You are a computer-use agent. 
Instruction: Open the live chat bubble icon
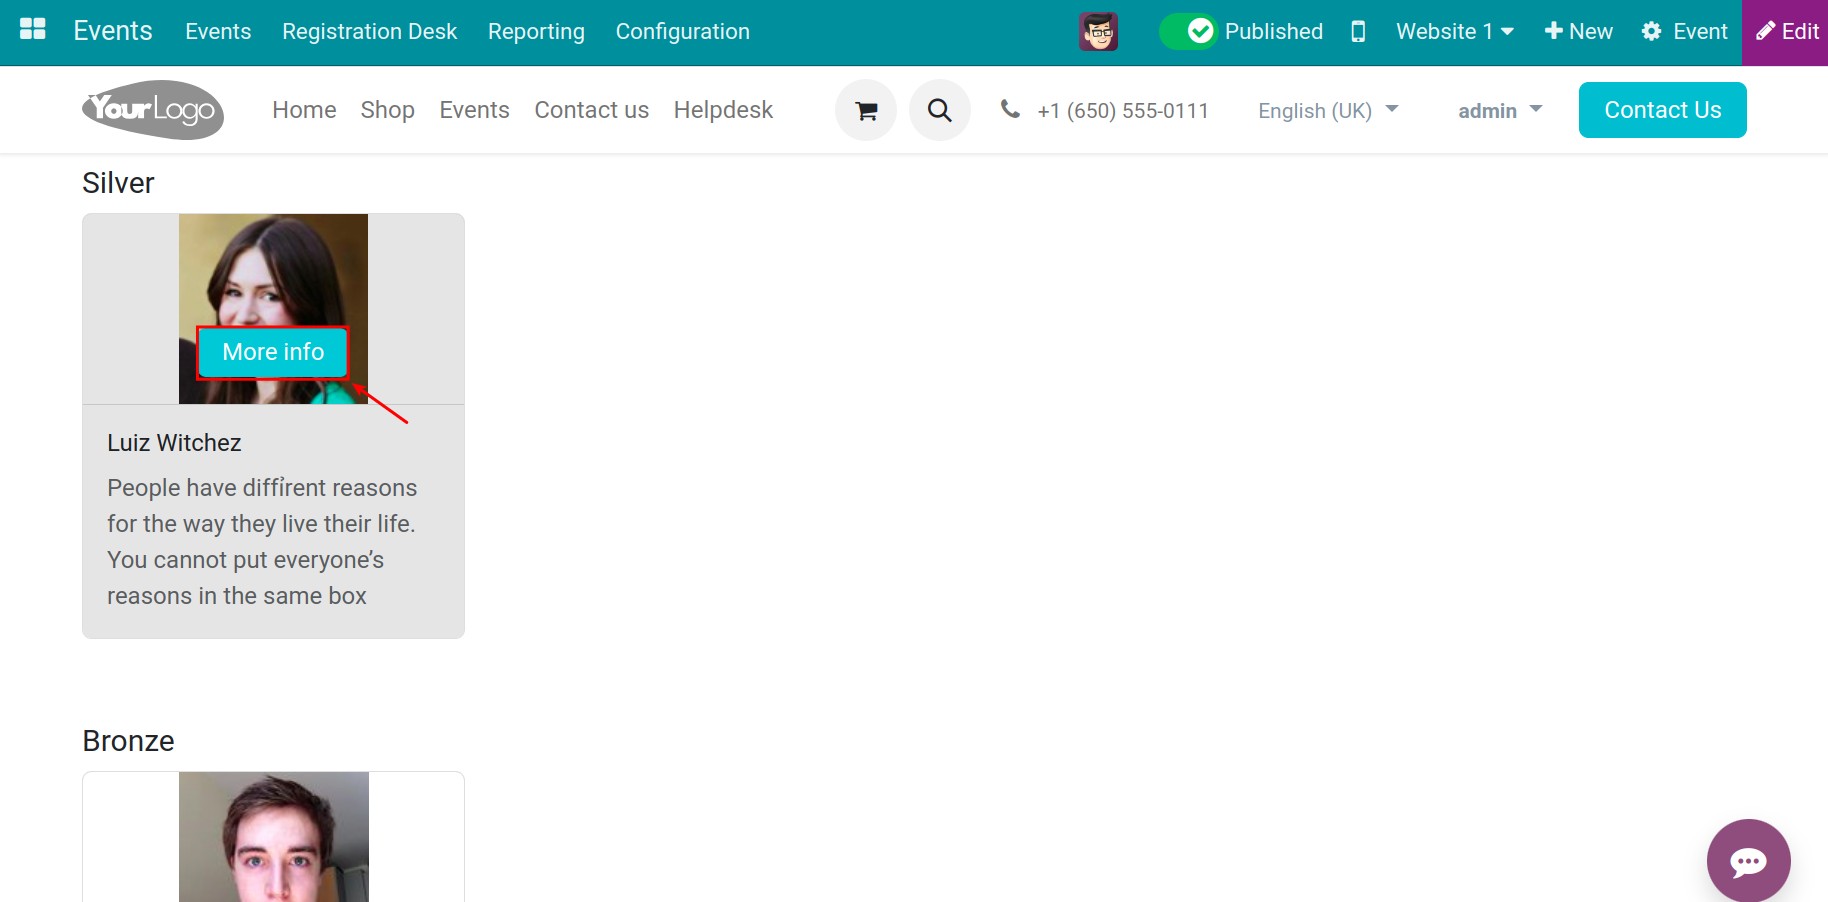(x=1748, y=861)
